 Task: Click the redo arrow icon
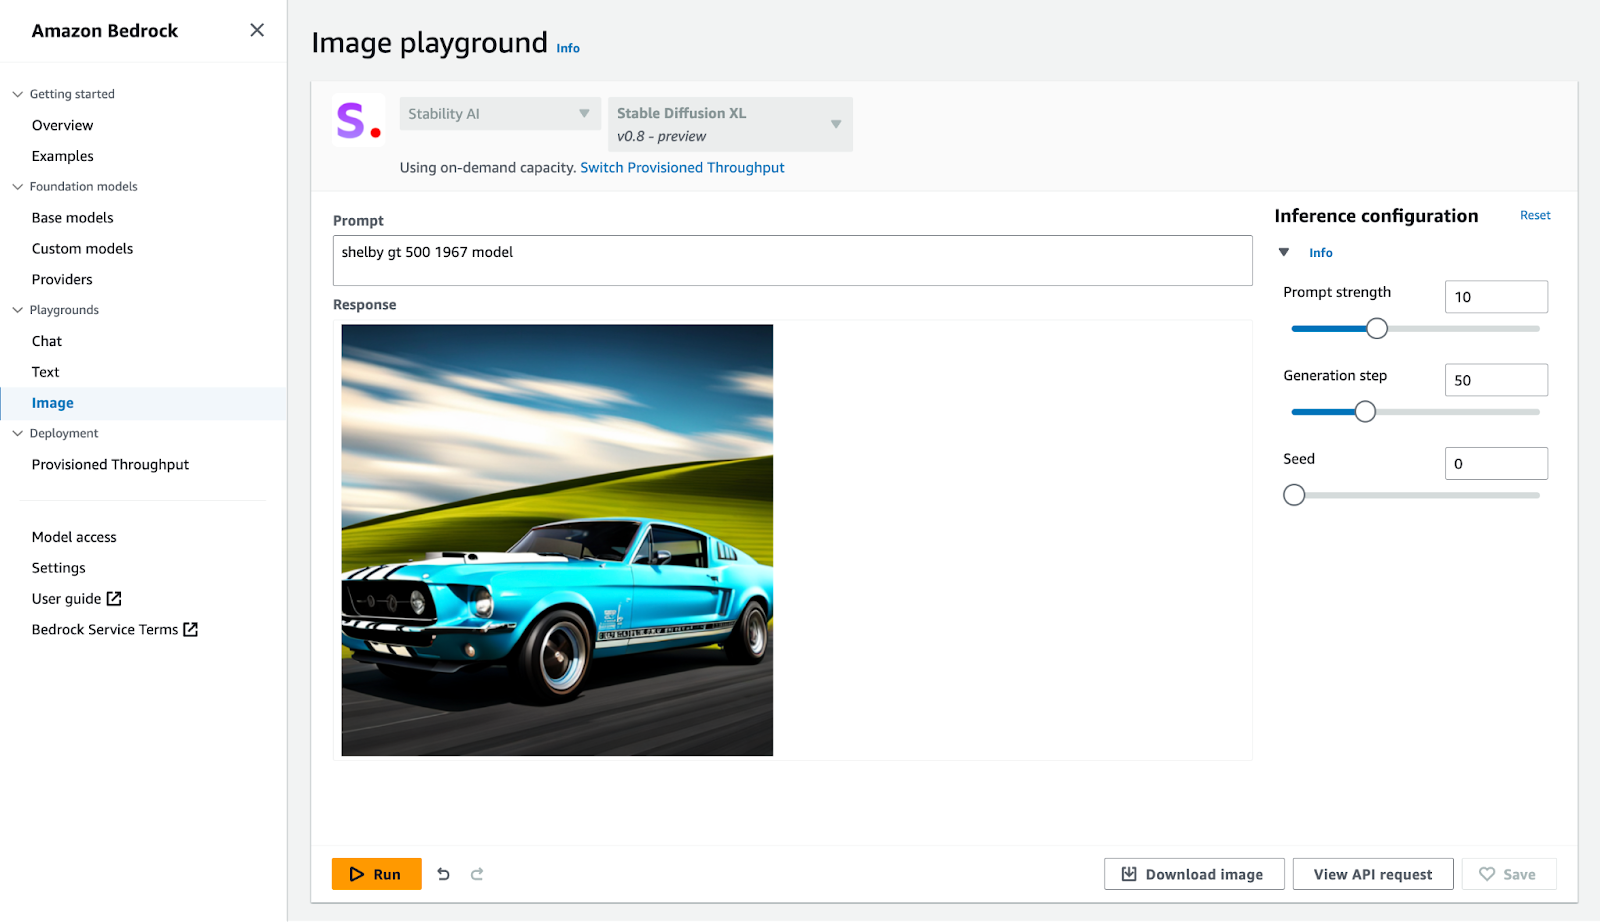point(477,874)
